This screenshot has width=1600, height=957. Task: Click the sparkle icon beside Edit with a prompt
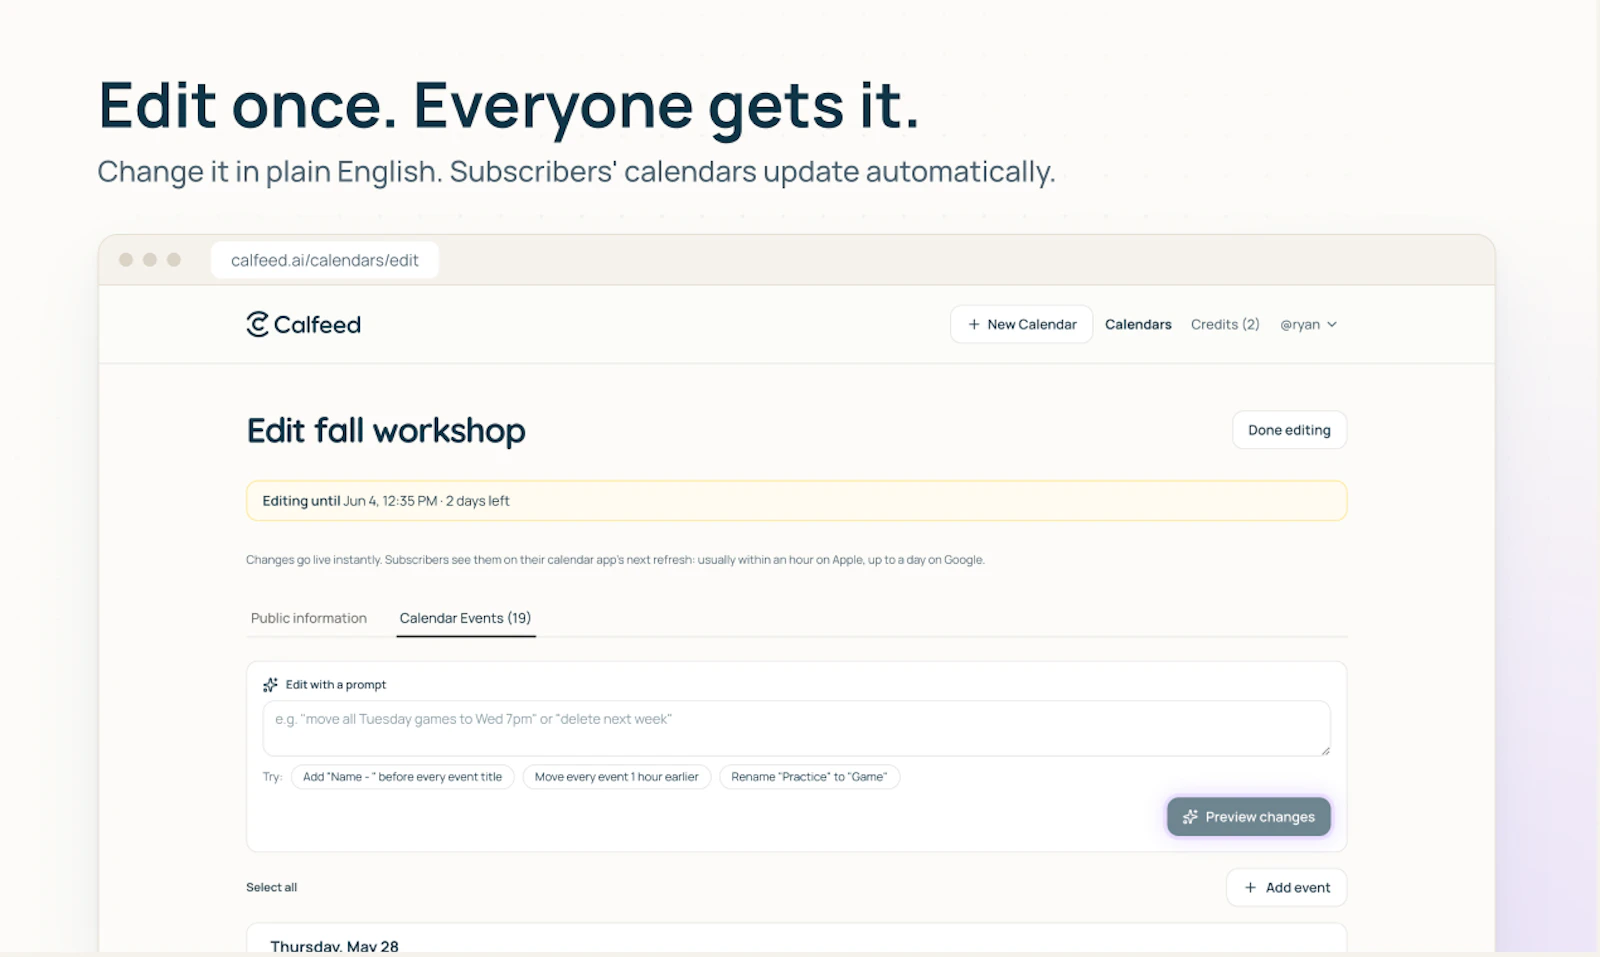pos(270,685)
